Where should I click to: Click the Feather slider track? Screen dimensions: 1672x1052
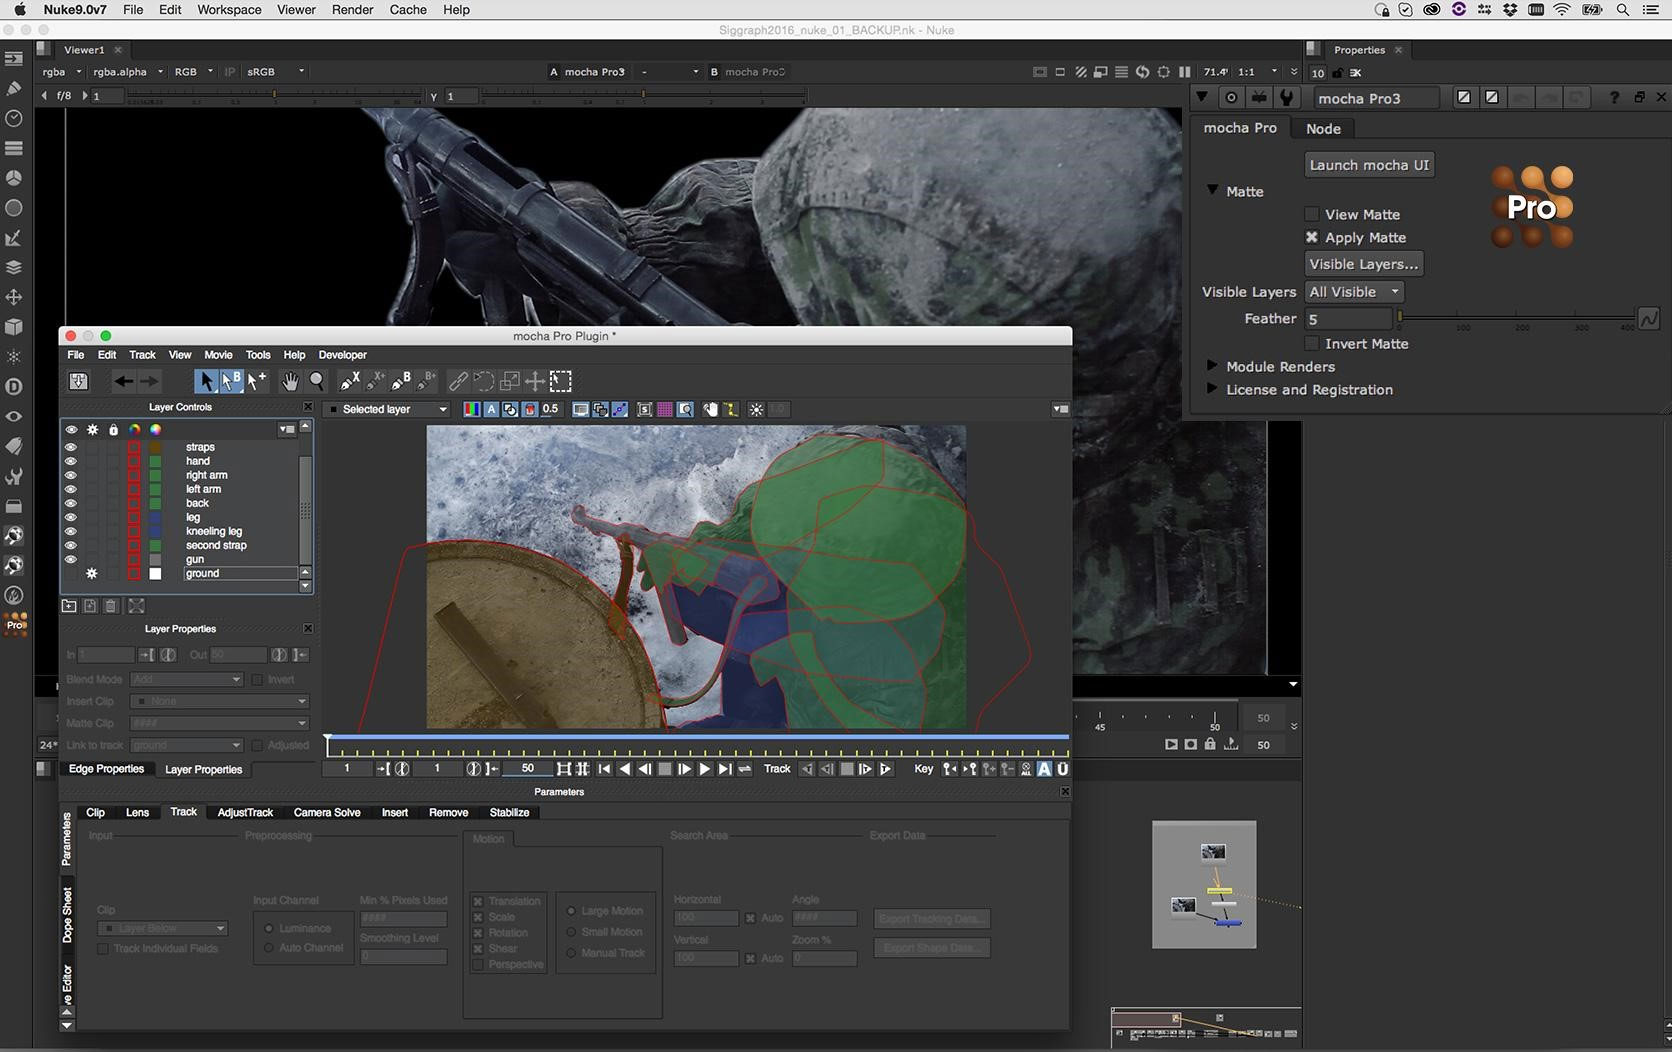(1516, 317)
